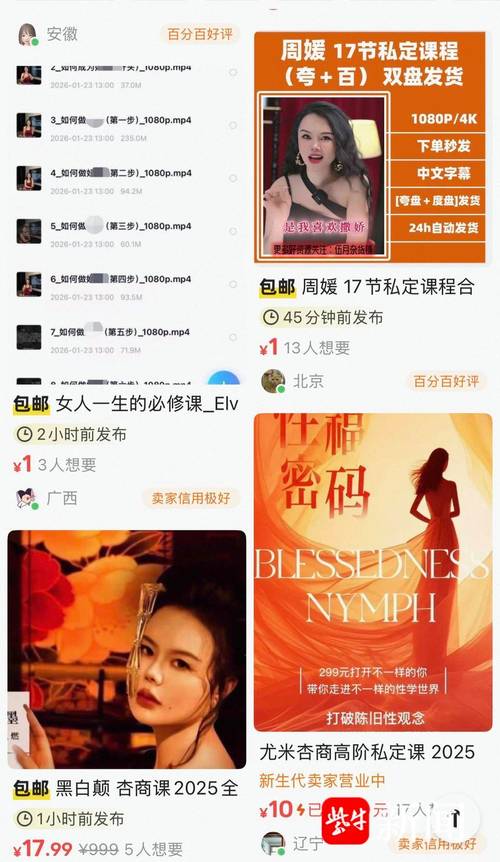Screen dimensions: 500x862
Task: Tap the clock icon next to 45分钟前发布
Action: coord(270,317)
